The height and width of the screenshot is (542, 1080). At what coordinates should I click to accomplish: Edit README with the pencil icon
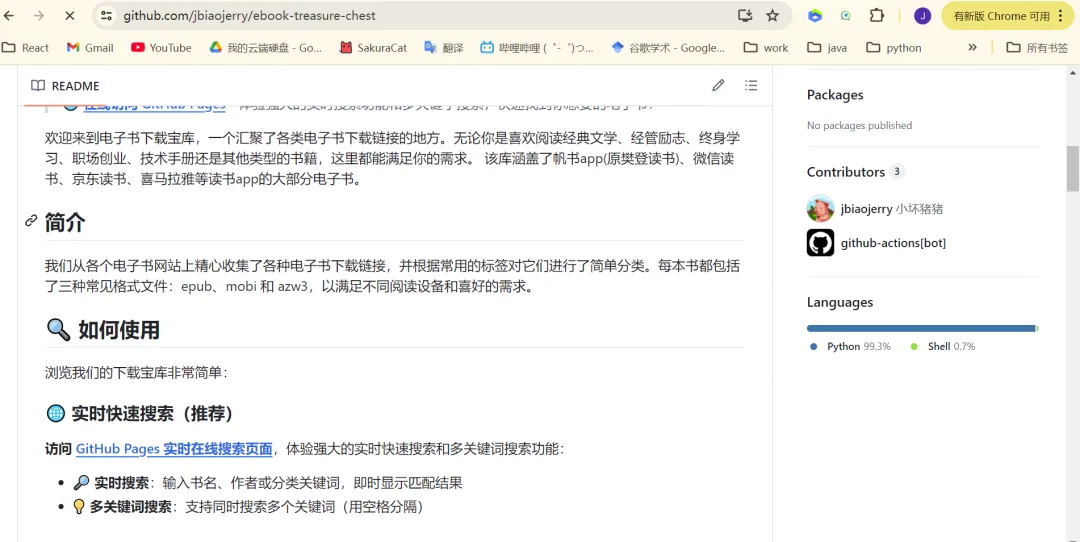tap(718, 85)
